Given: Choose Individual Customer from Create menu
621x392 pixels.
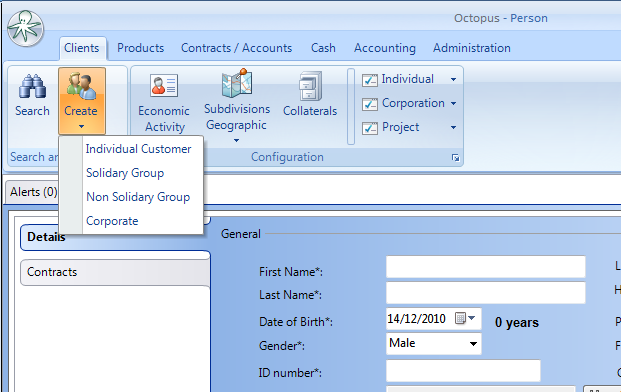Looking at the screenshot, I should [139, 149].
